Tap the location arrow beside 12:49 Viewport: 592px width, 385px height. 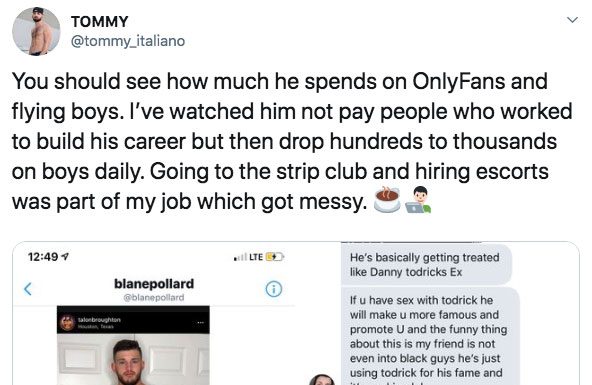pyautogui.click(x=65, y=257)
